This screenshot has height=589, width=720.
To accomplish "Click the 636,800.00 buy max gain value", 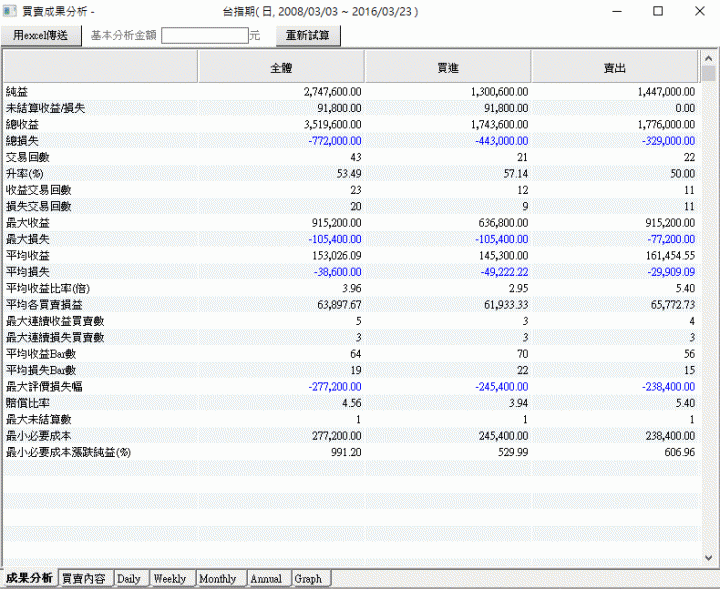I will 504,223.
